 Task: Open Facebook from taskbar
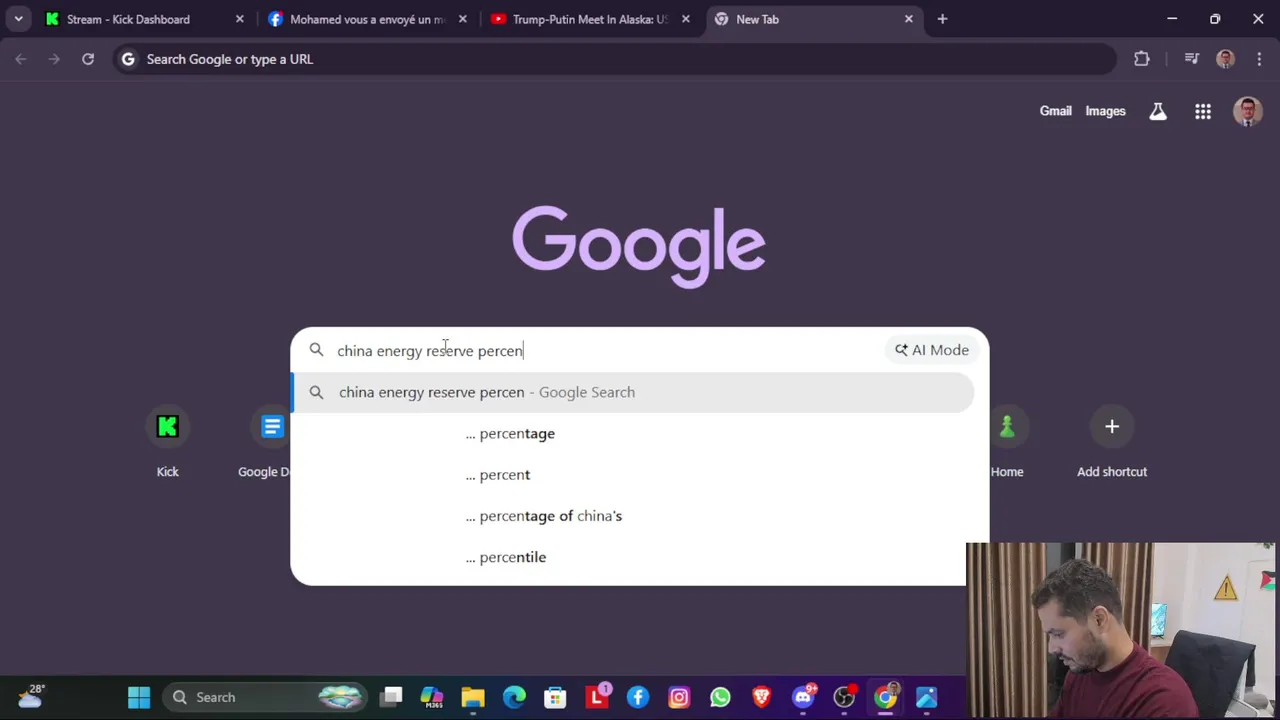(x=638, y=697)
